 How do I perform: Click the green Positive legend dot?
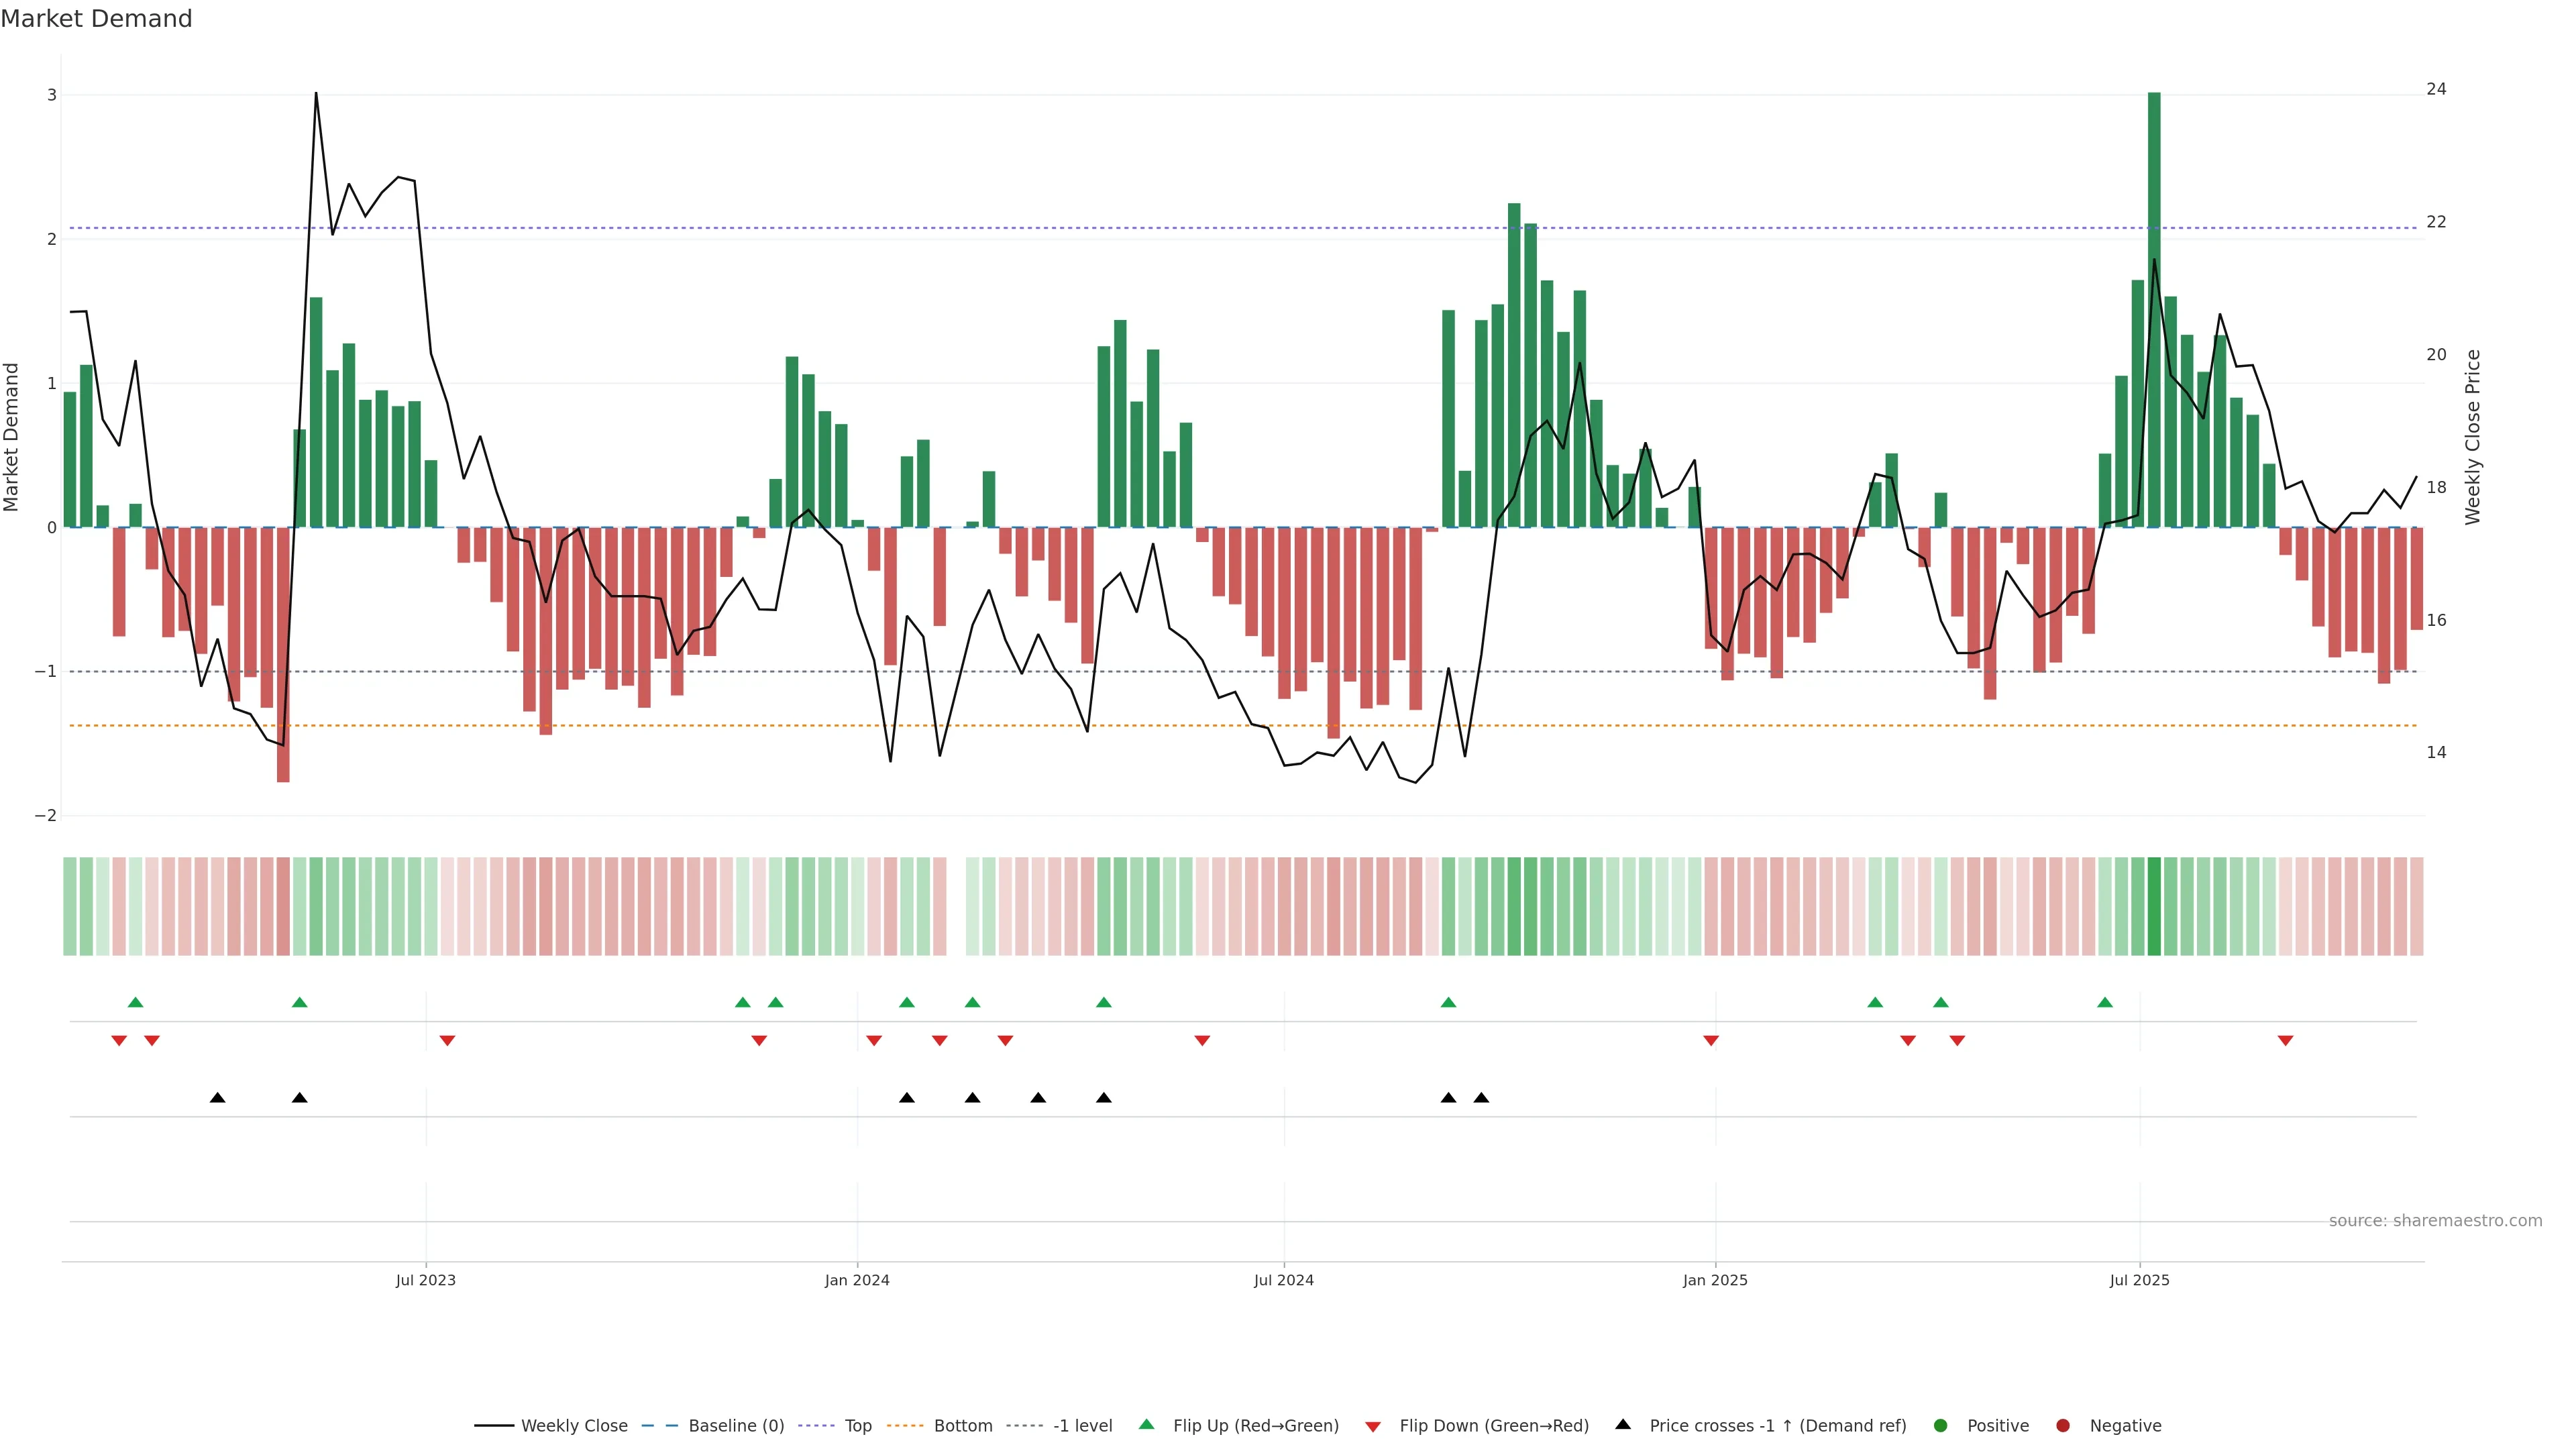point(1941,1425)
